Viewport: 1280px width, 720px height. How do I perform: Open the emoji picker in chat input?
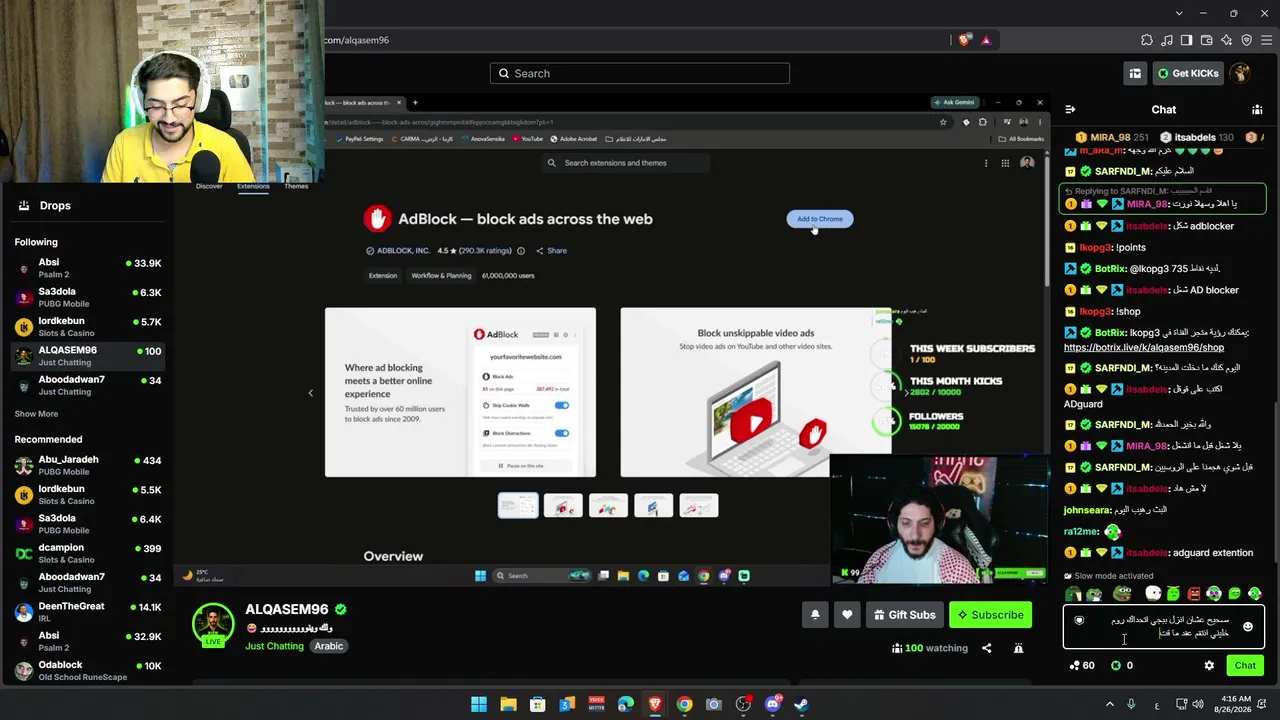[x=1247, y=627]
